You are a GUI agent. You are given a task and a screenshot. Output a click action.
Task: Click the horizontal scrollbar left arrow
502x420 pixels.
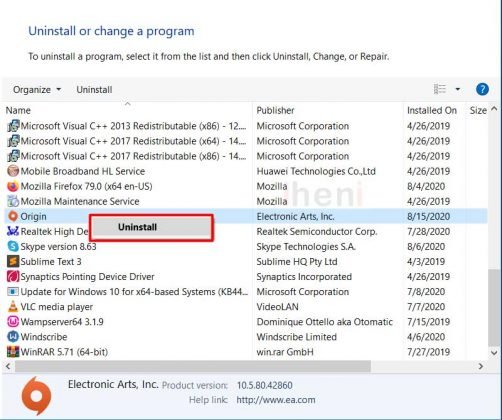pyautogui.click(x=8, y=366)
